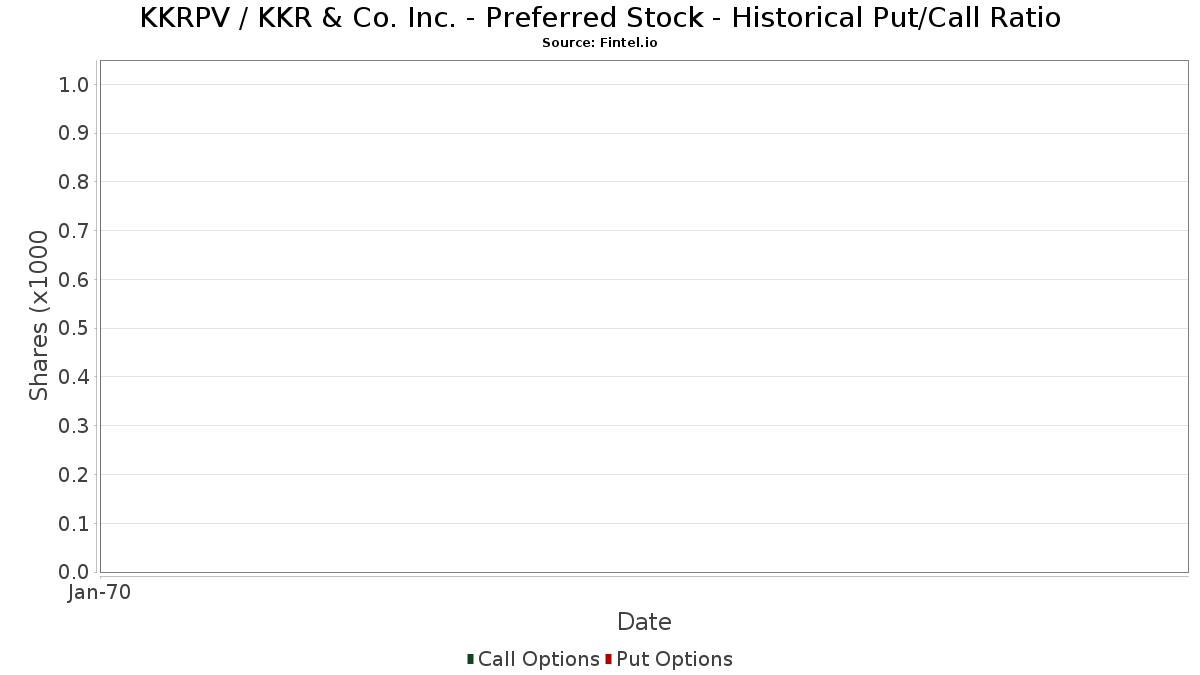Click the green Call Options legend swatch

pyautogui.click(x=470, y=659)
